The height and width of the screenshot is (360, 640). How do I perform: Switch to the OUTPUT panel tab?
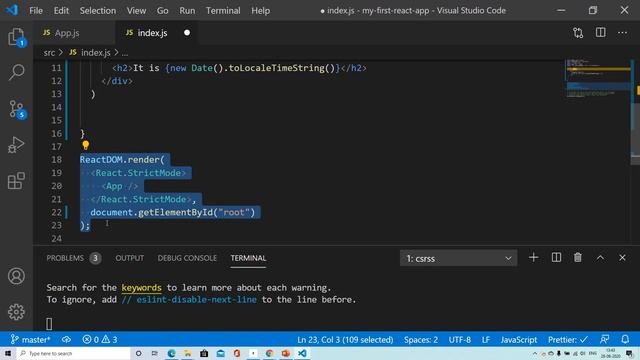point(129,258)
